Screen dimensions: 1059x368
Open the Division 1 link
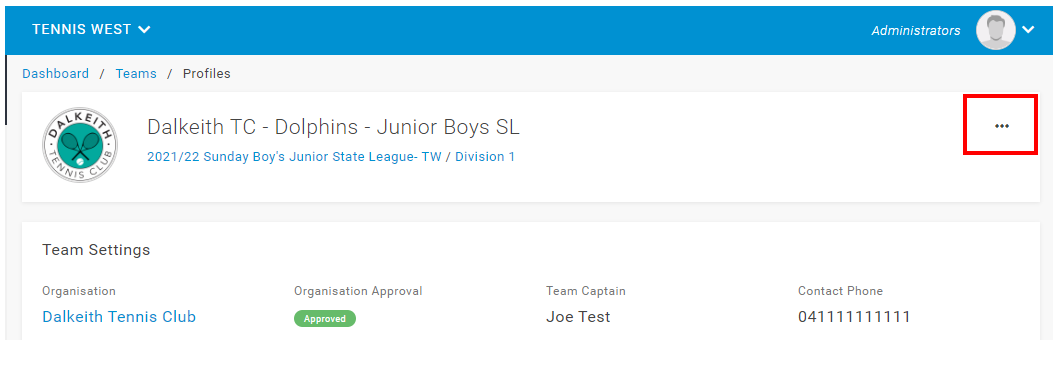tap(485, 157)
